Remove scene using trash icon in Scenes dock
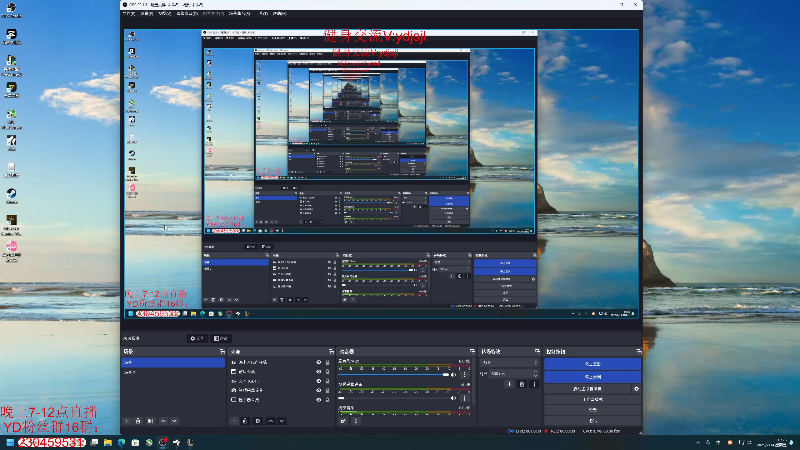 coord(138,421)
